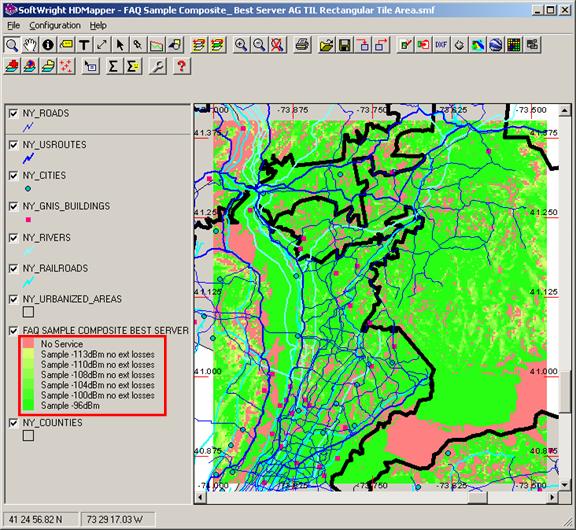Click the NY_URBANIZED_AREAS empty symbol box

pos(28,312)
